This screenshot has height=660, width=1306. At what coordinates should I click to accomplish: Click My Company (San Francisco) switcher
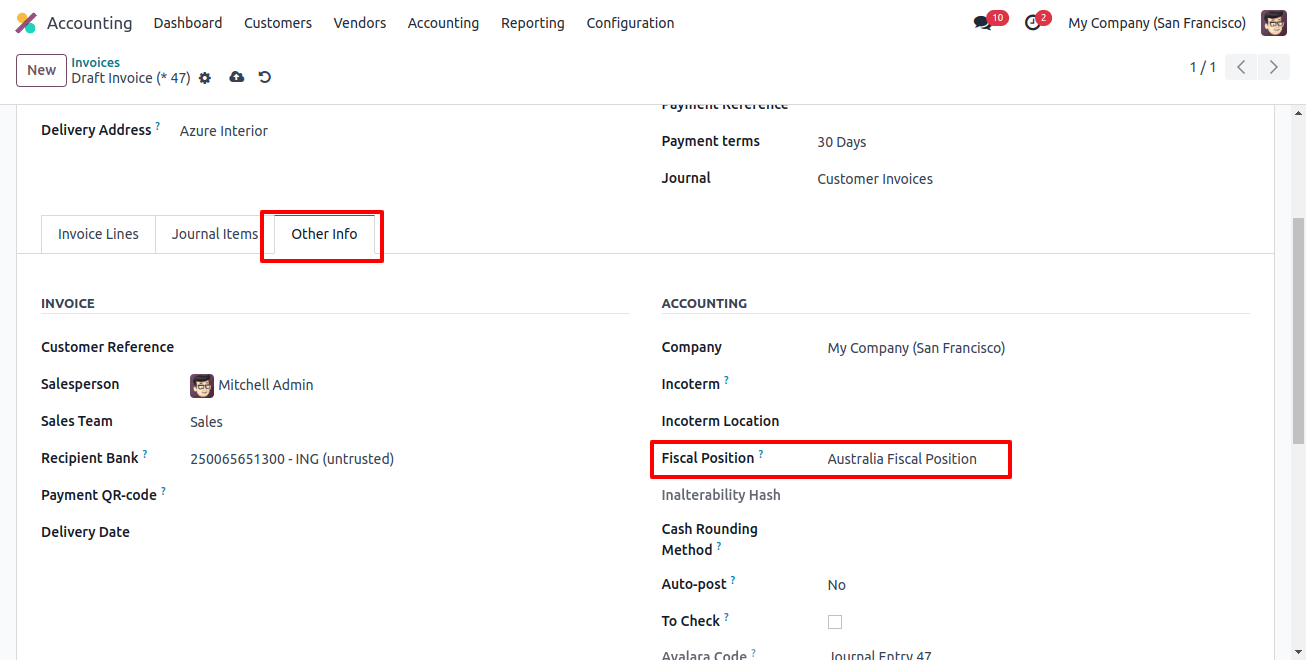(x=1157, y=23)
